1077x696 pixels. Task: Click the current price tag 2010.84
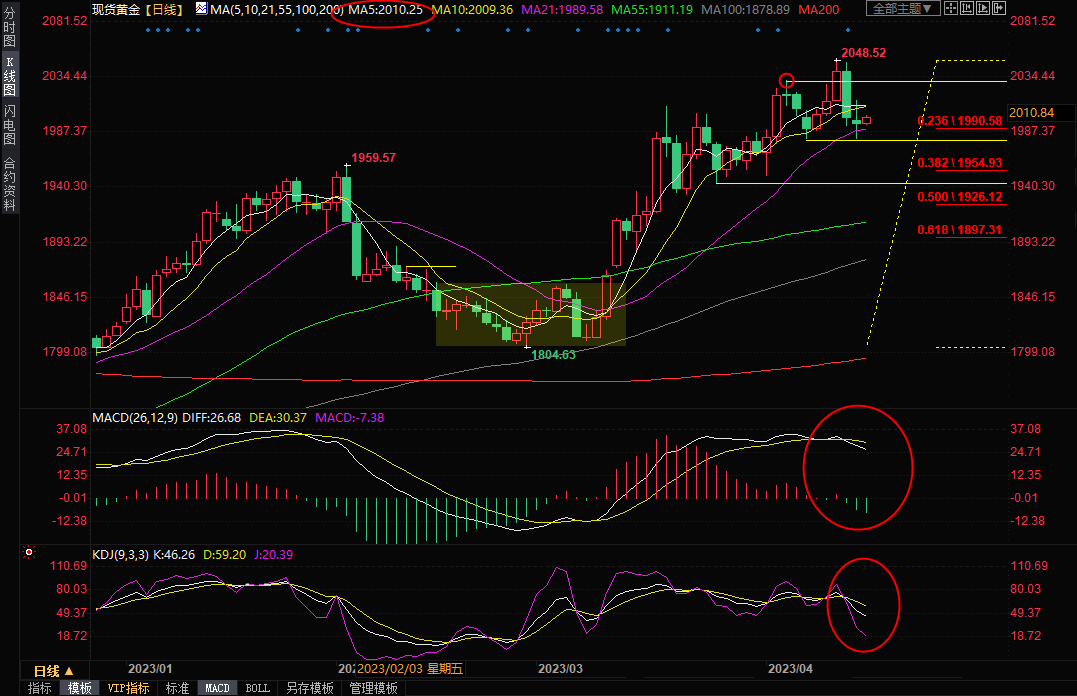tap(1031, 113)
